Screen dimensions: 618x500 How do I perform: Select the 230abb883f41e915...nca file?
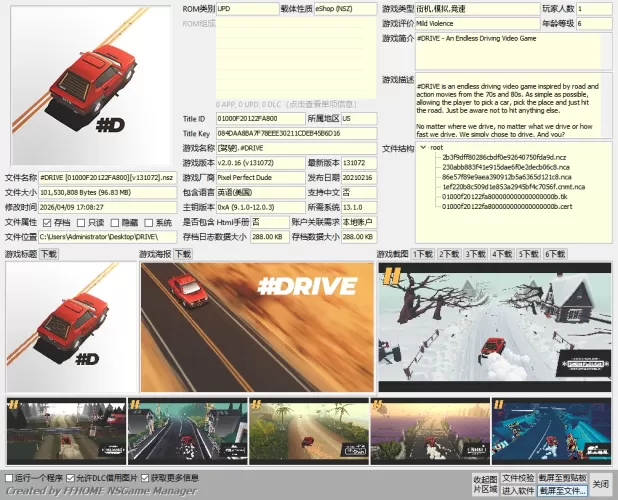point(506,167)
